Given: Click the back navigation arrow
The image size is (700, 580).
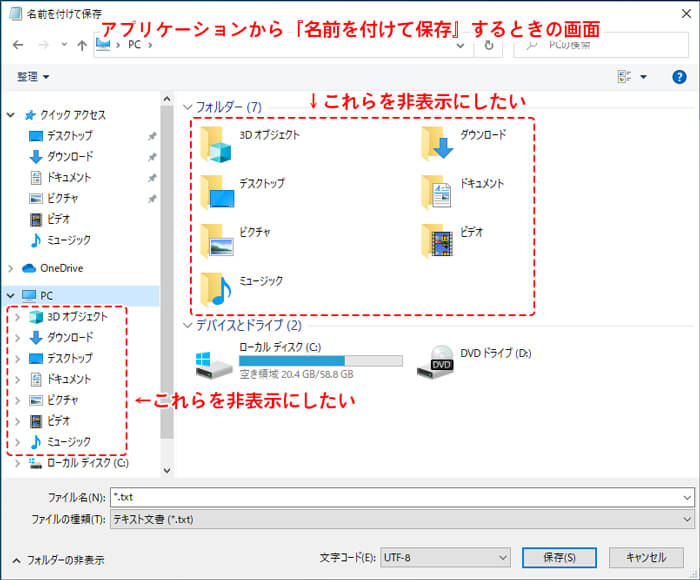Looking at the screenshot, I should (x=18, y=45).
